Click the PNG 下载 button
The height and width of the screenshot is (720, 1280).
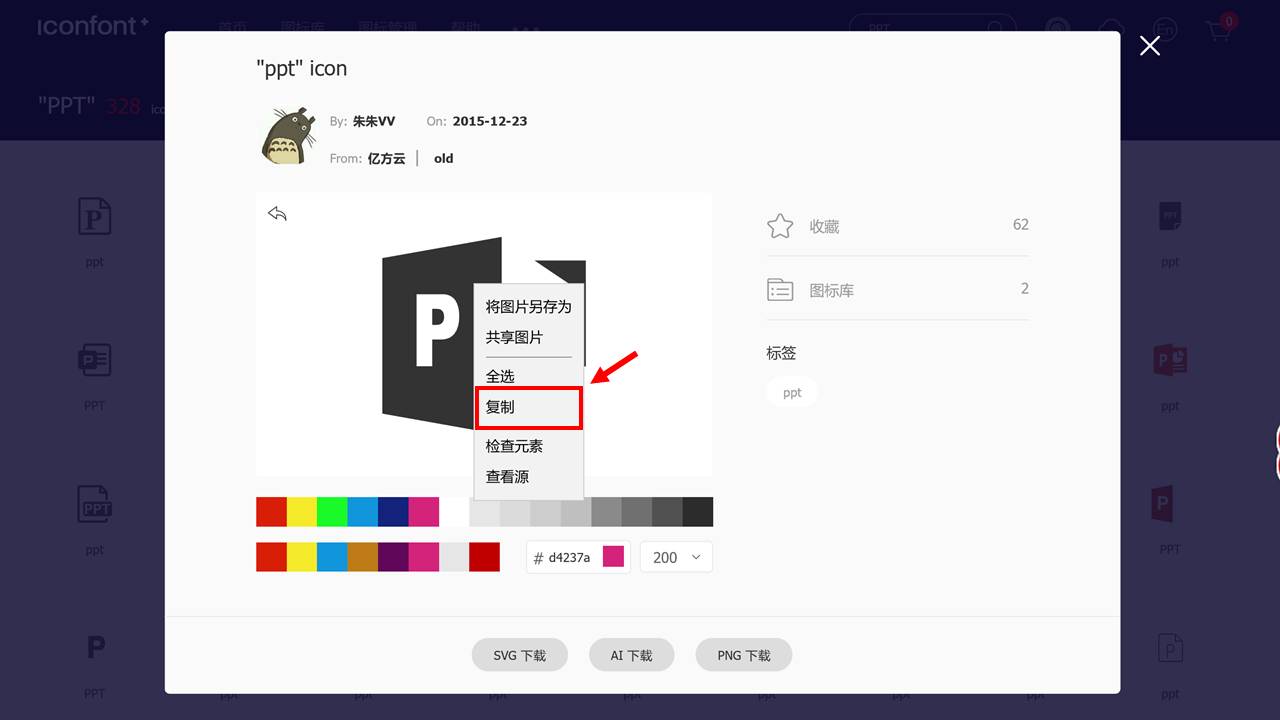point(744,655)
